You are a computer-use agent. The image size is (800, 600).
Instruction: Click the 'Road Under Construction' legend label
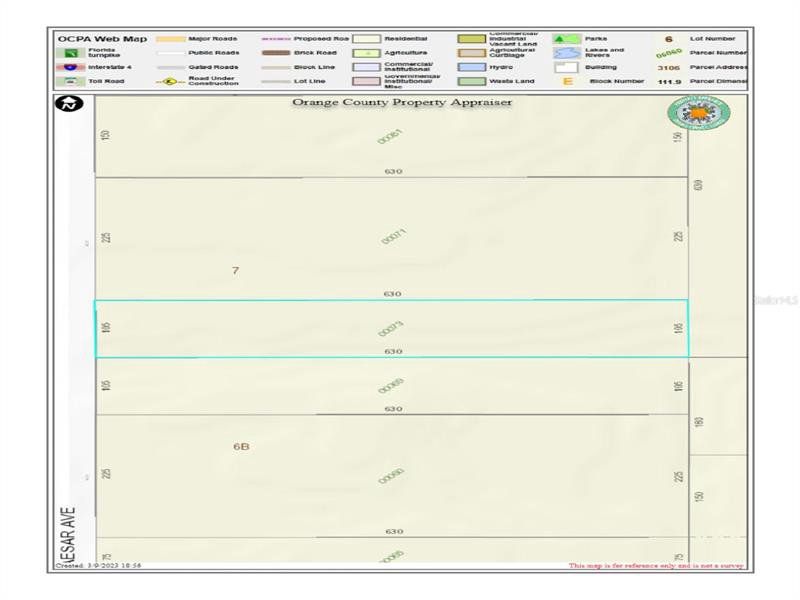point(213,81)
